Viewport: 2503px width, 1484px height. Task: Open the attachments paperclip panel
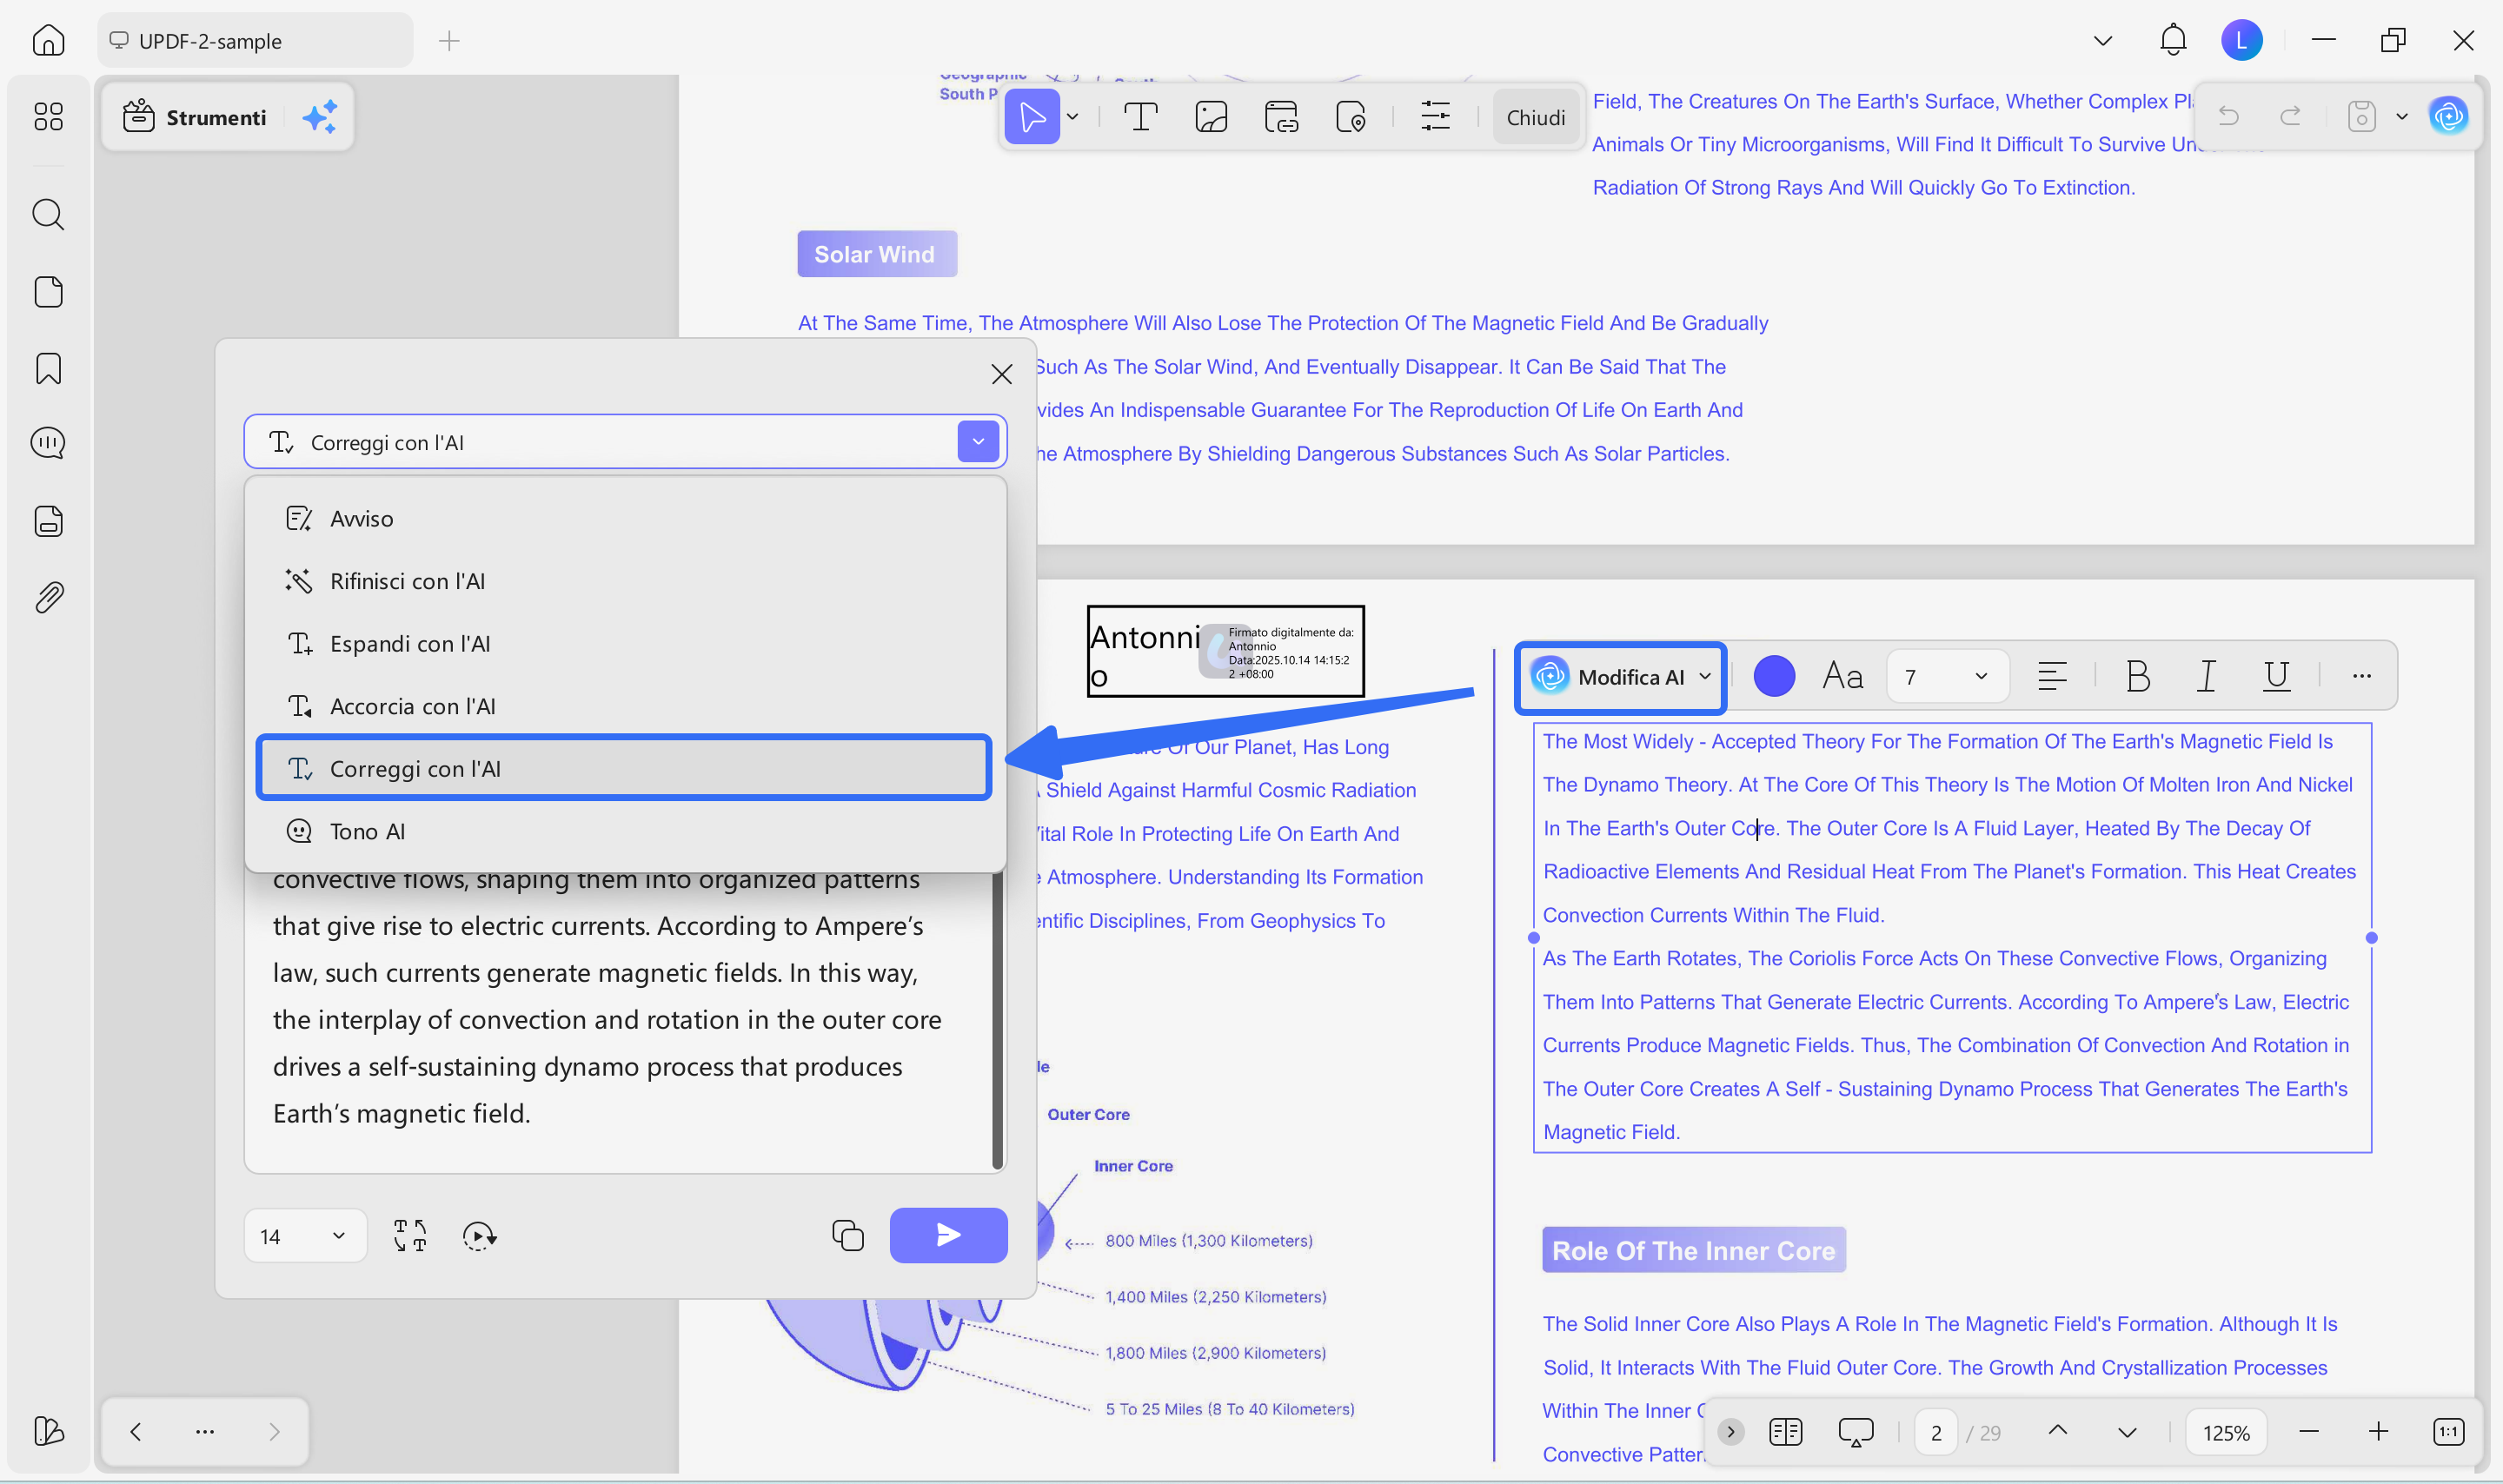pos(48,597)
